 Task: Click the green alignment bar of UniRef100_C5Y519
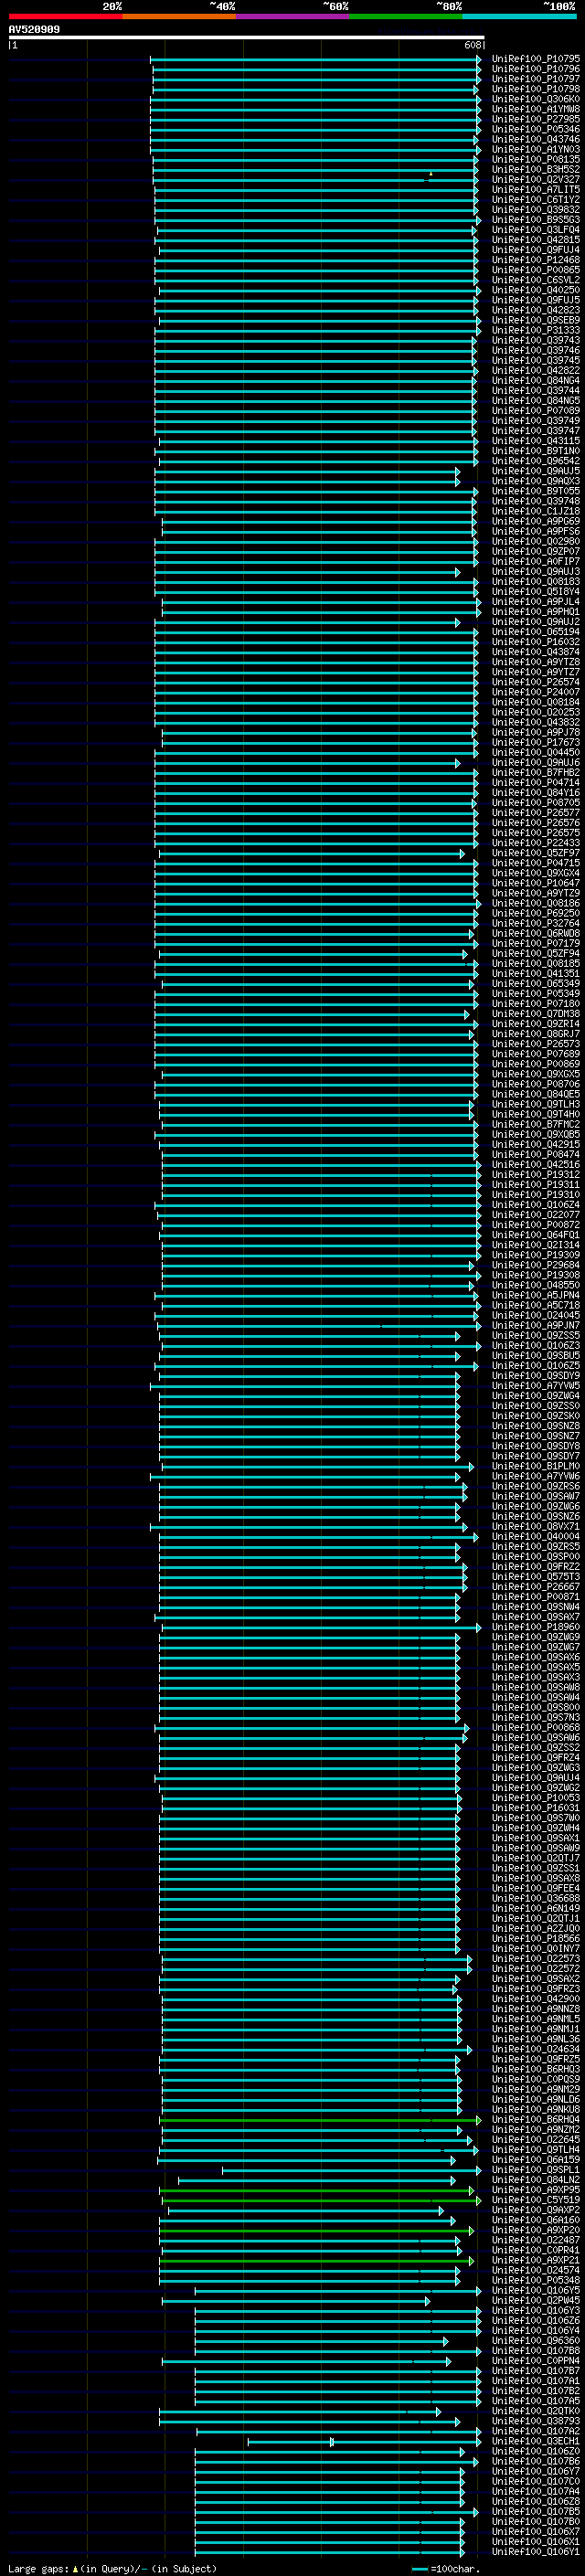click(321, 2200)
